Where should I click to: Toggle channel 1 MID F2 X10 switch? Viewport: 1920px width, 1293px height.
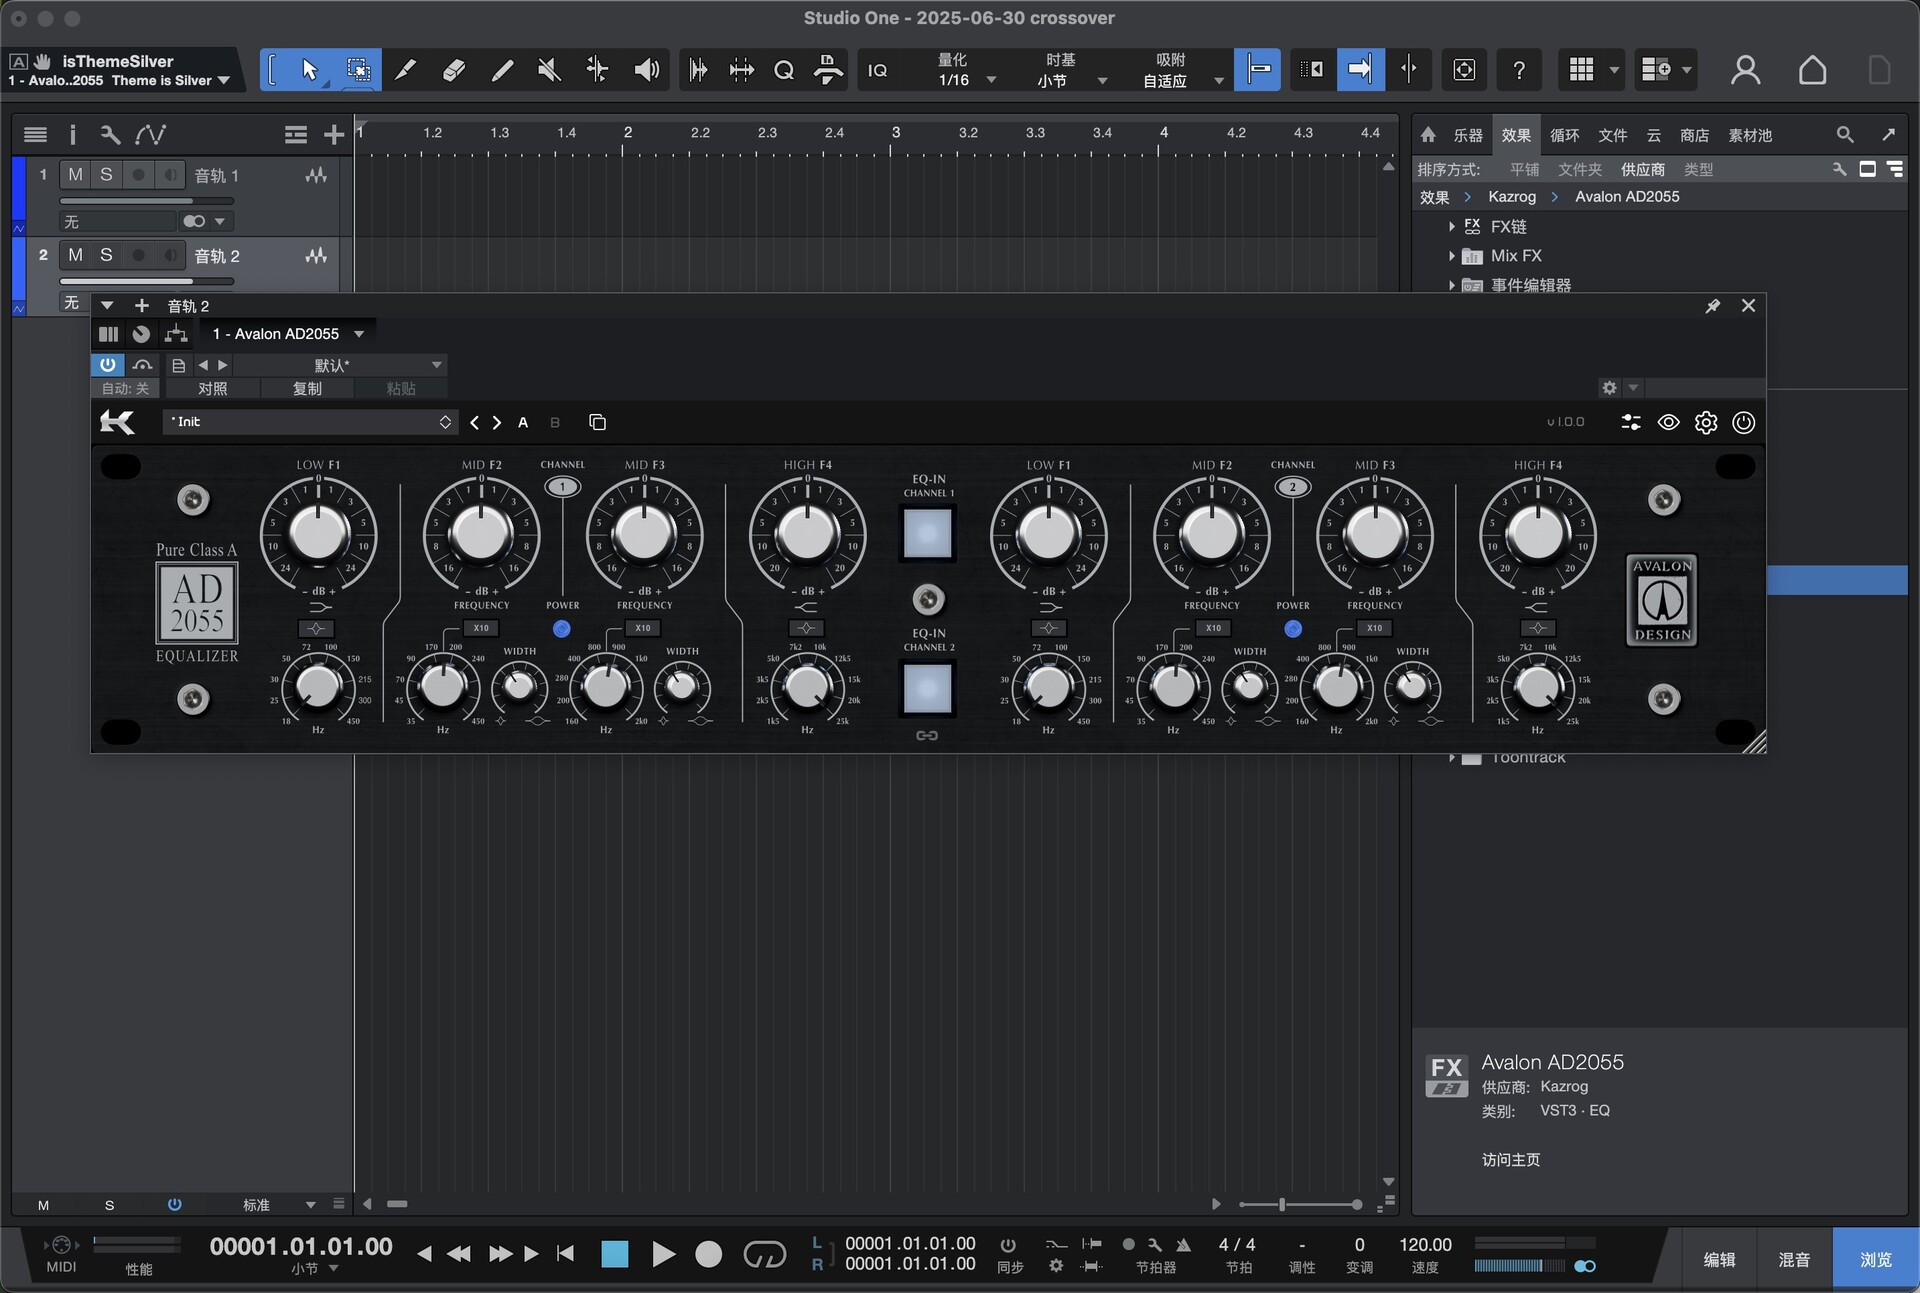point(481,628)
